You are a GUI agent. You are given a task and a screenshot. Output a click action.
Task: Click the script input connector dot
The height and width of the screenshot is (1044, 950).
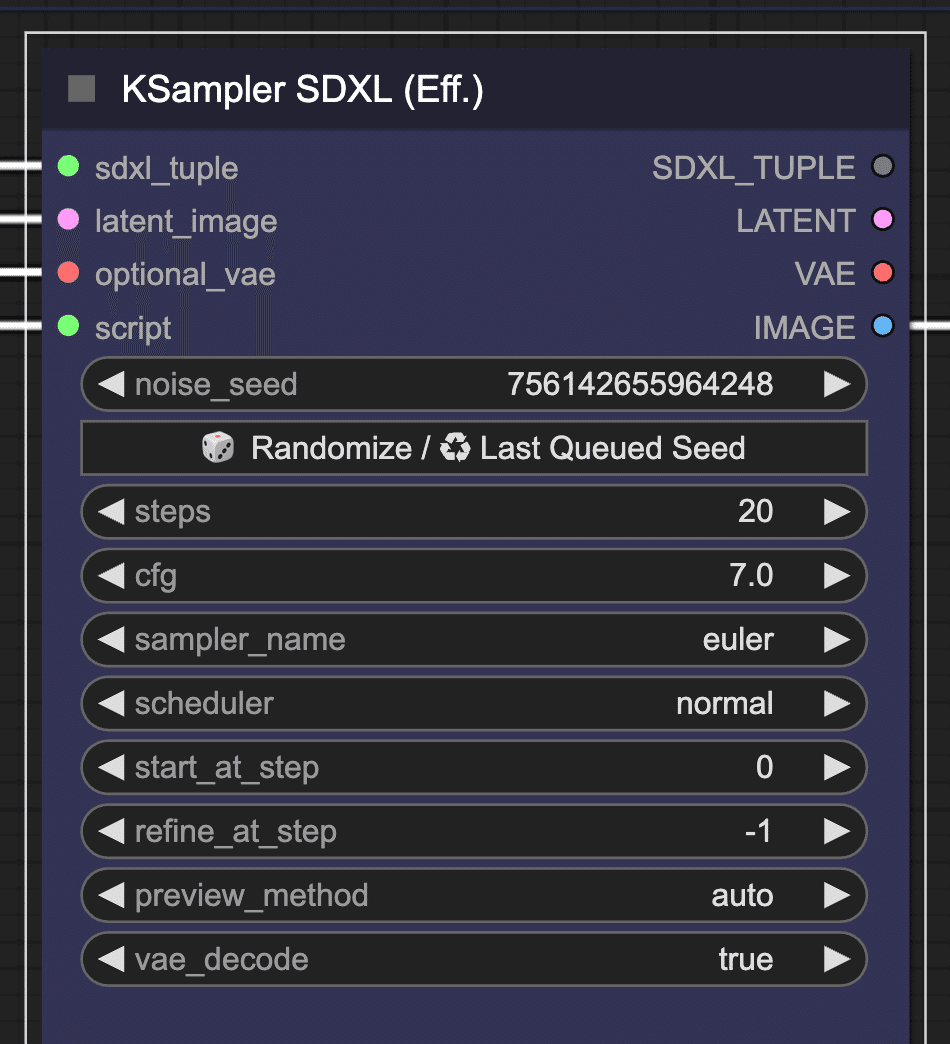(x=69, y=326)
